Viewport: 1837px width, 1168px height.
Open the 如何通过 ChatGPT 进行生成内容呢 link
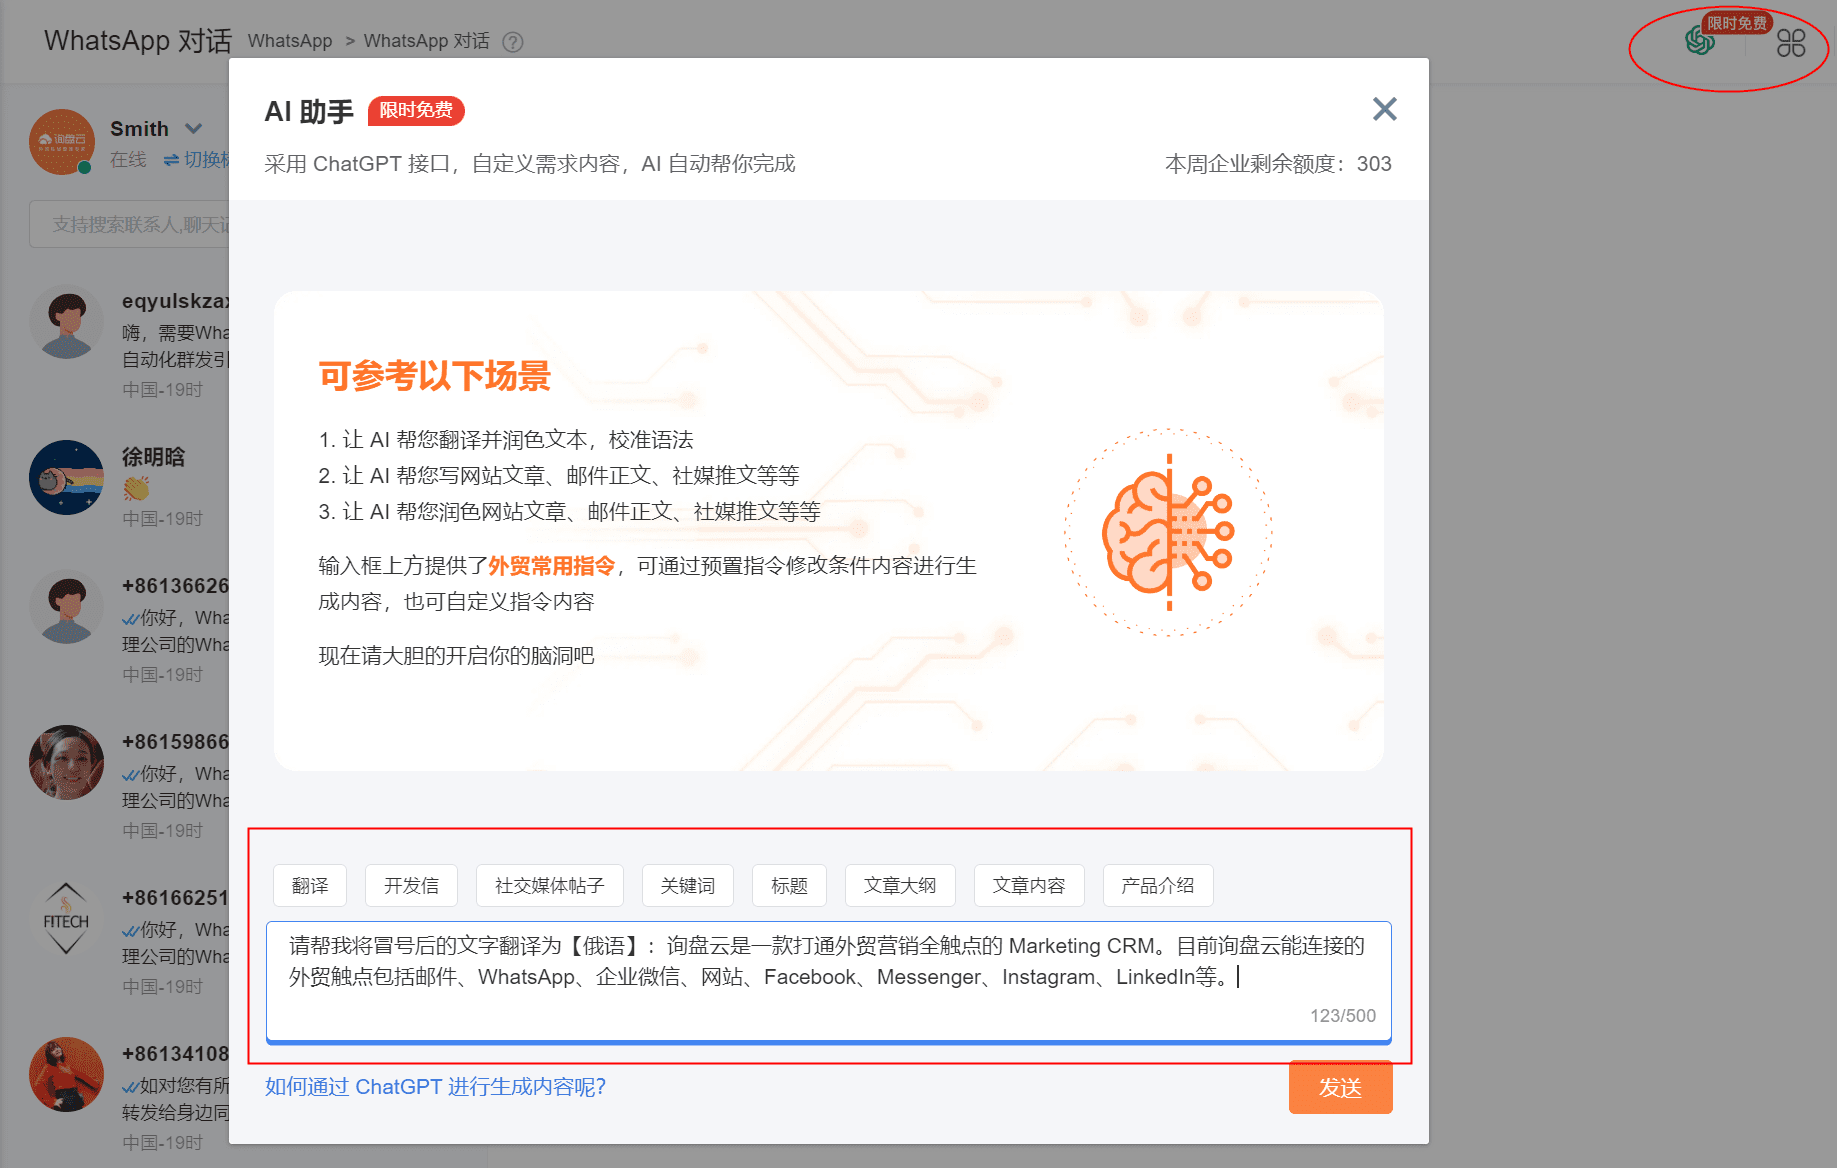[x=435, y=1087]
